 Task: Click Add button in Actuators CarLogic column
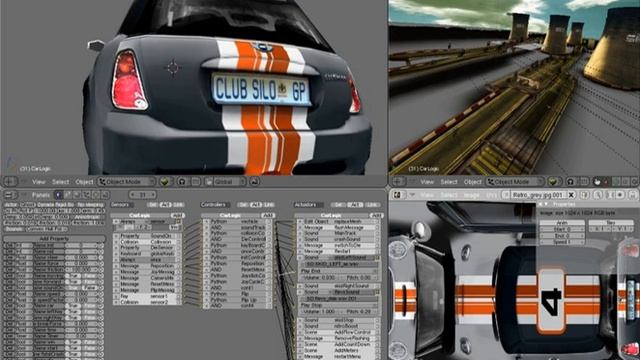[376, 215]
